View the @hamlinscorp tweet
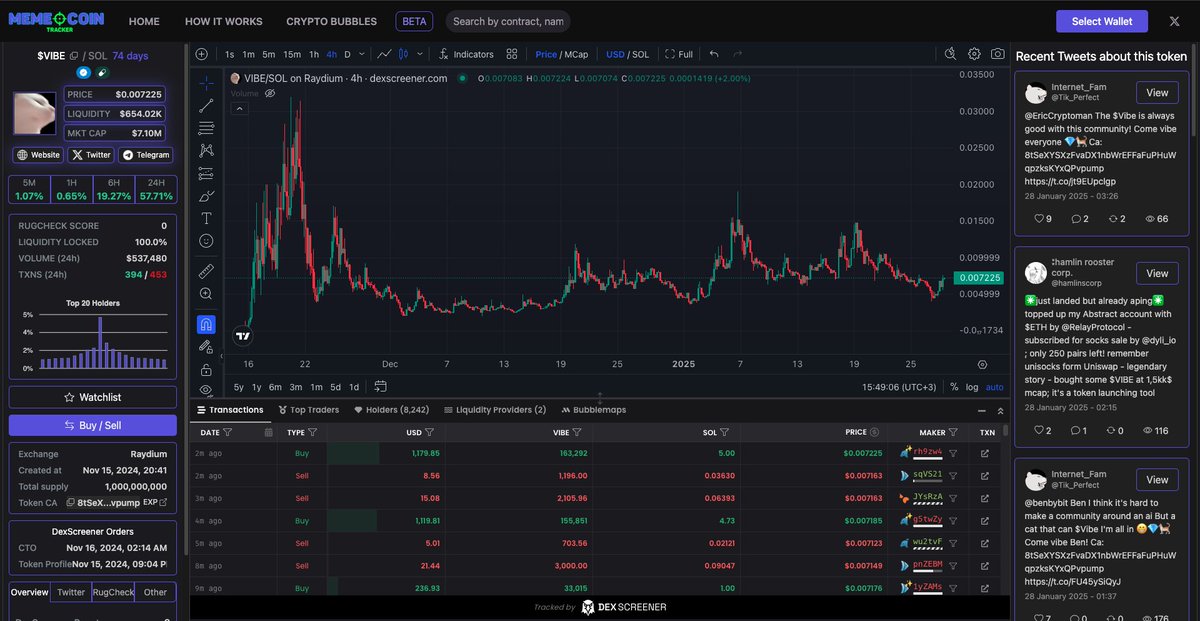 (1157, 274)
